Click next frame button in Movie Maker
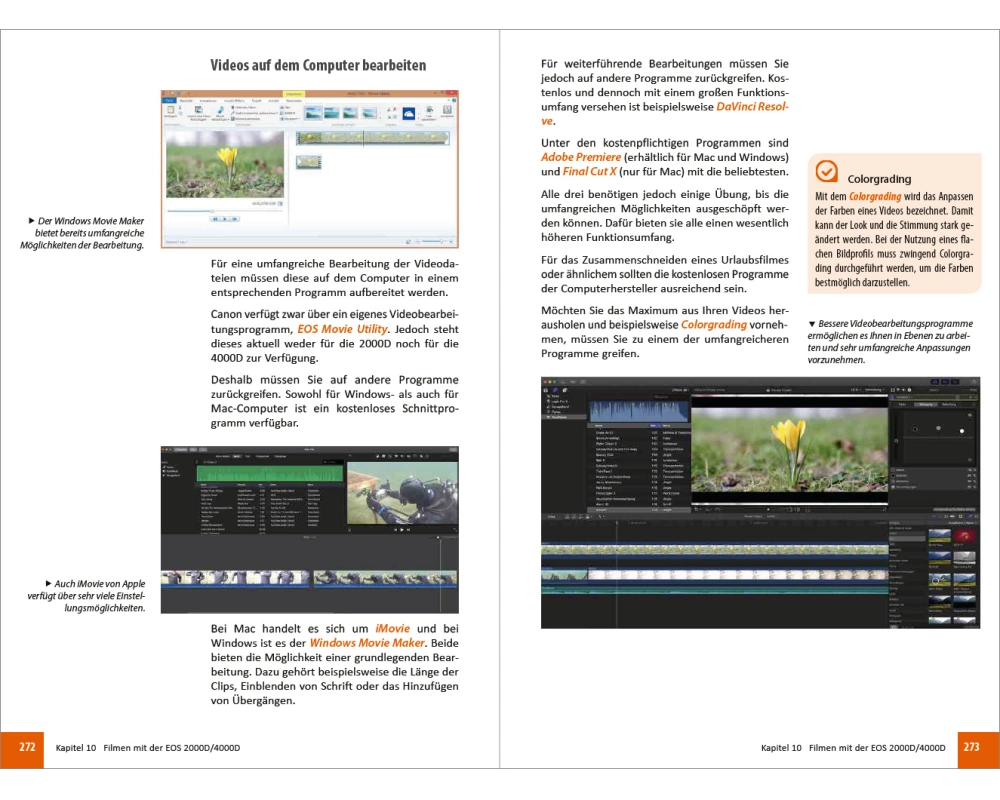Image resolution: width=1000 pixels, height=800 pixels. [x=233, y=218]
